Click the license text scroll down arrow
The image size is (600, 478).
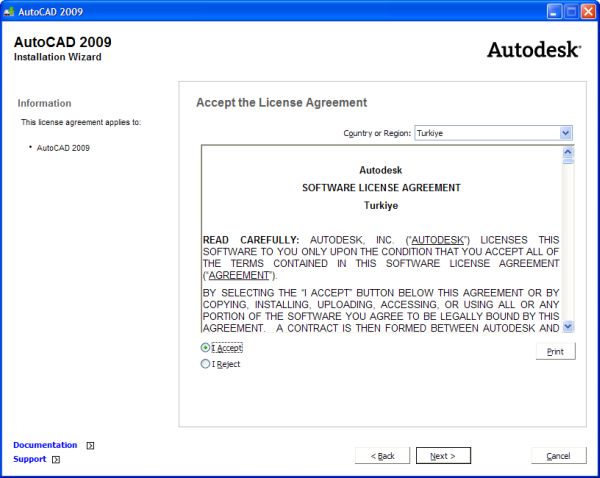(568, 326)
